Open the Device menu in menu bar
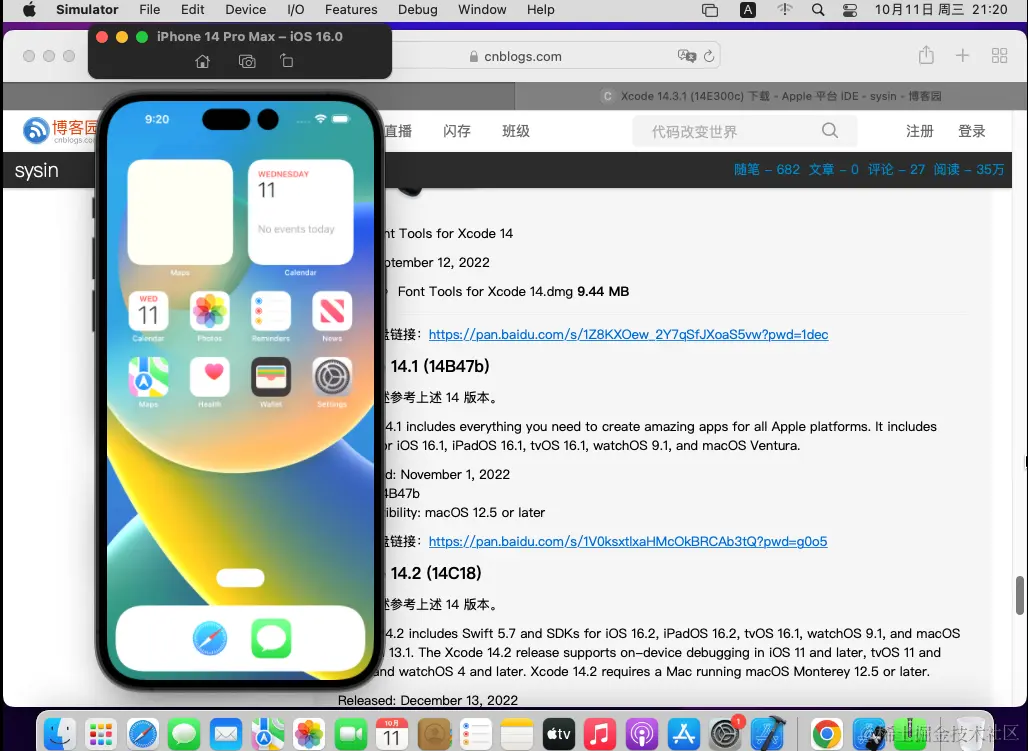Viewport: 1028px width, 751px height. click(x=245, y=10)
